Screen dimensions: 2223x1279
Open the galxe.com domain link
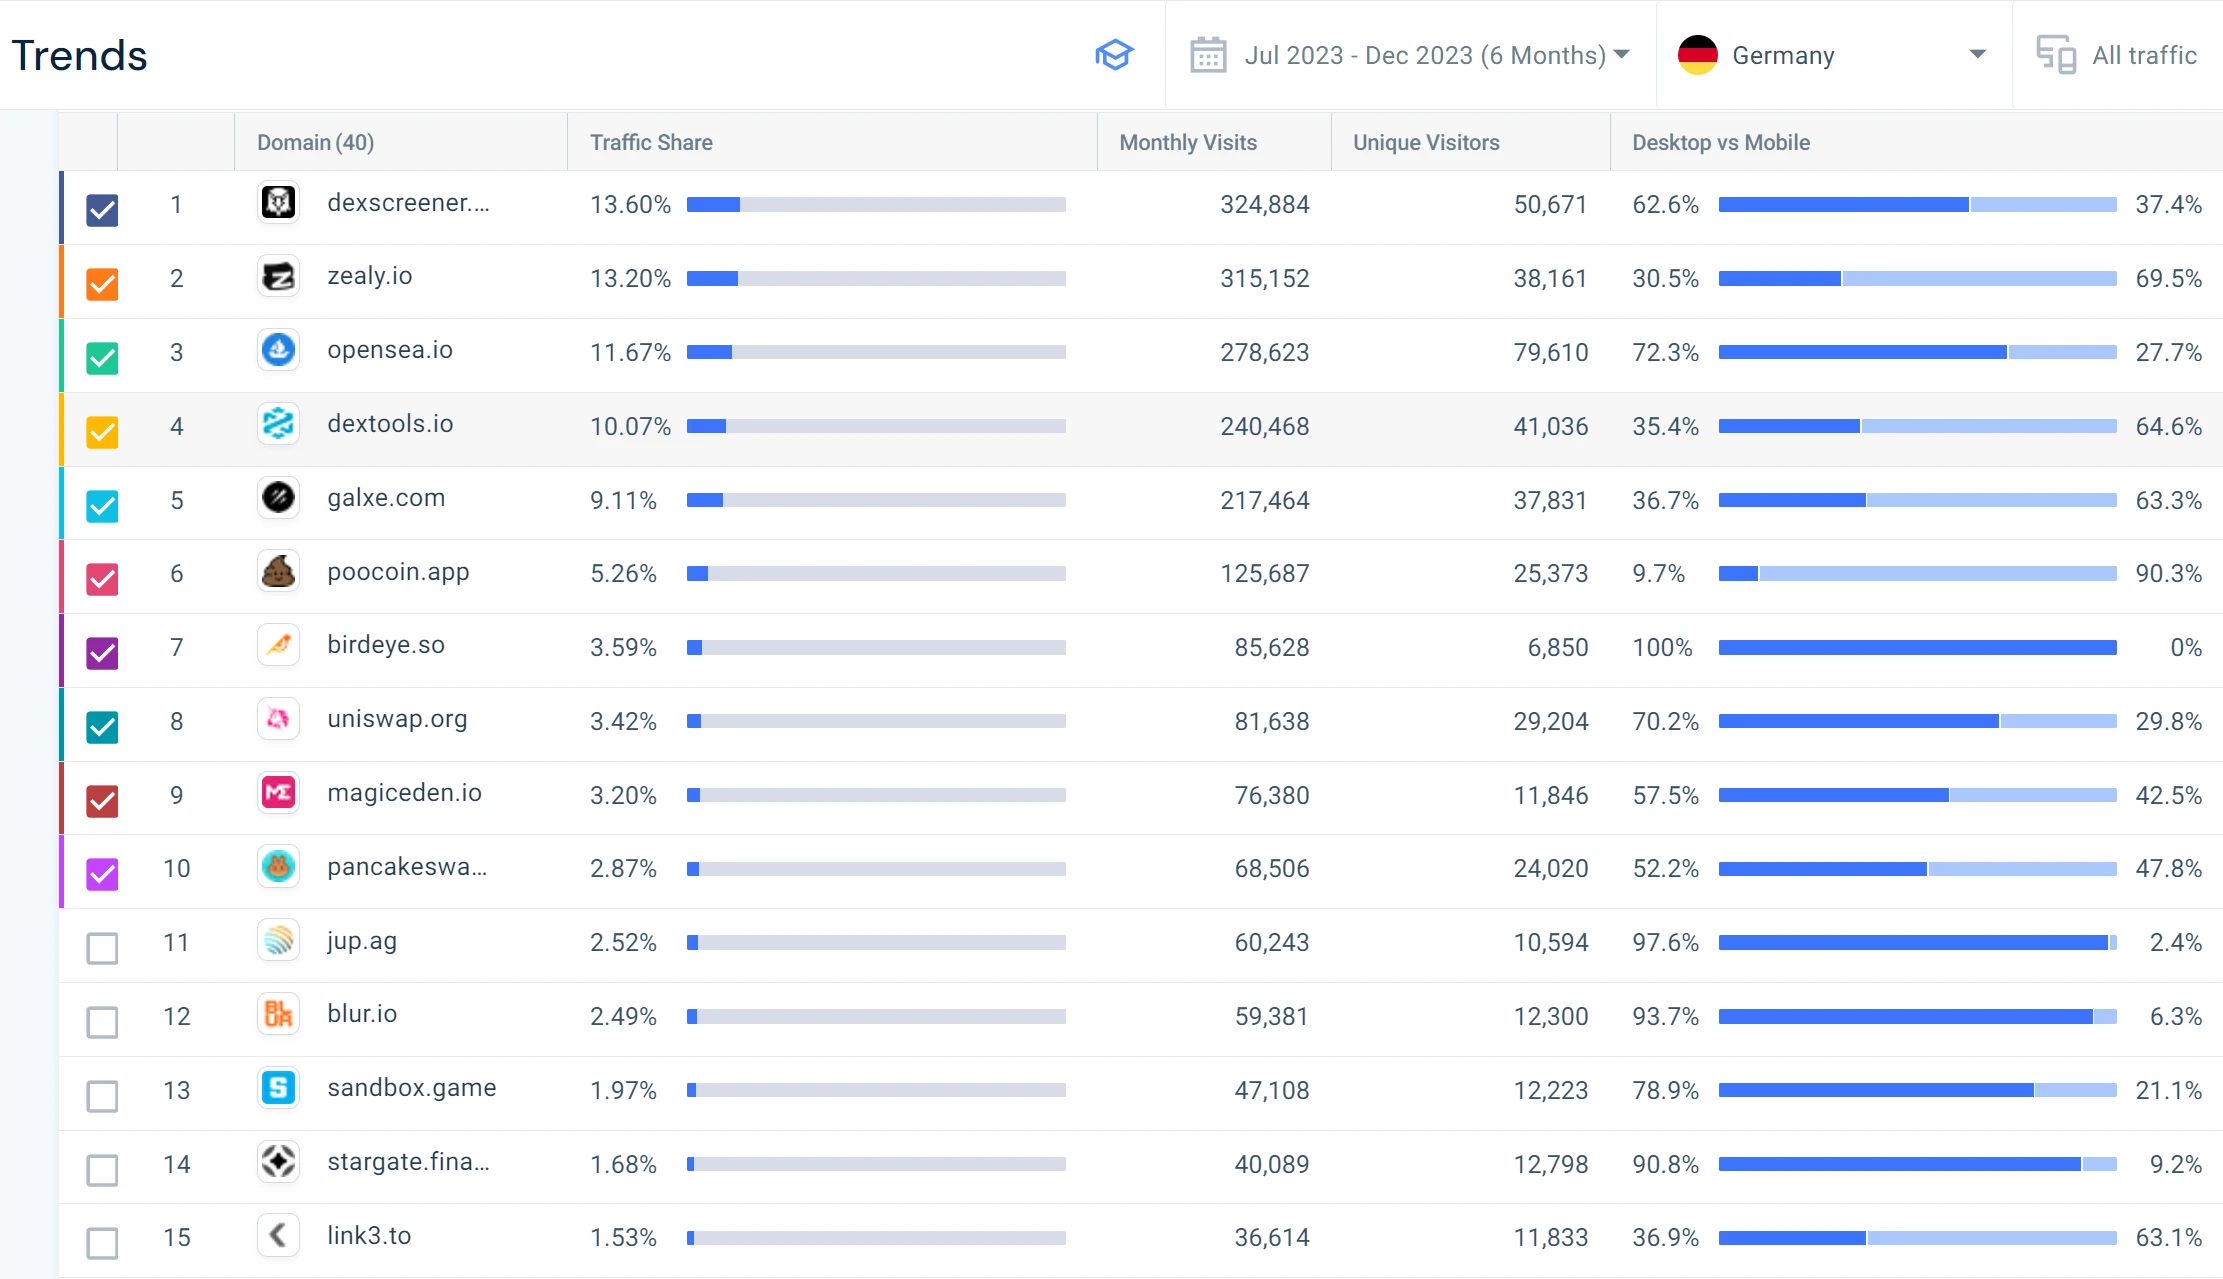click(386, 498)
